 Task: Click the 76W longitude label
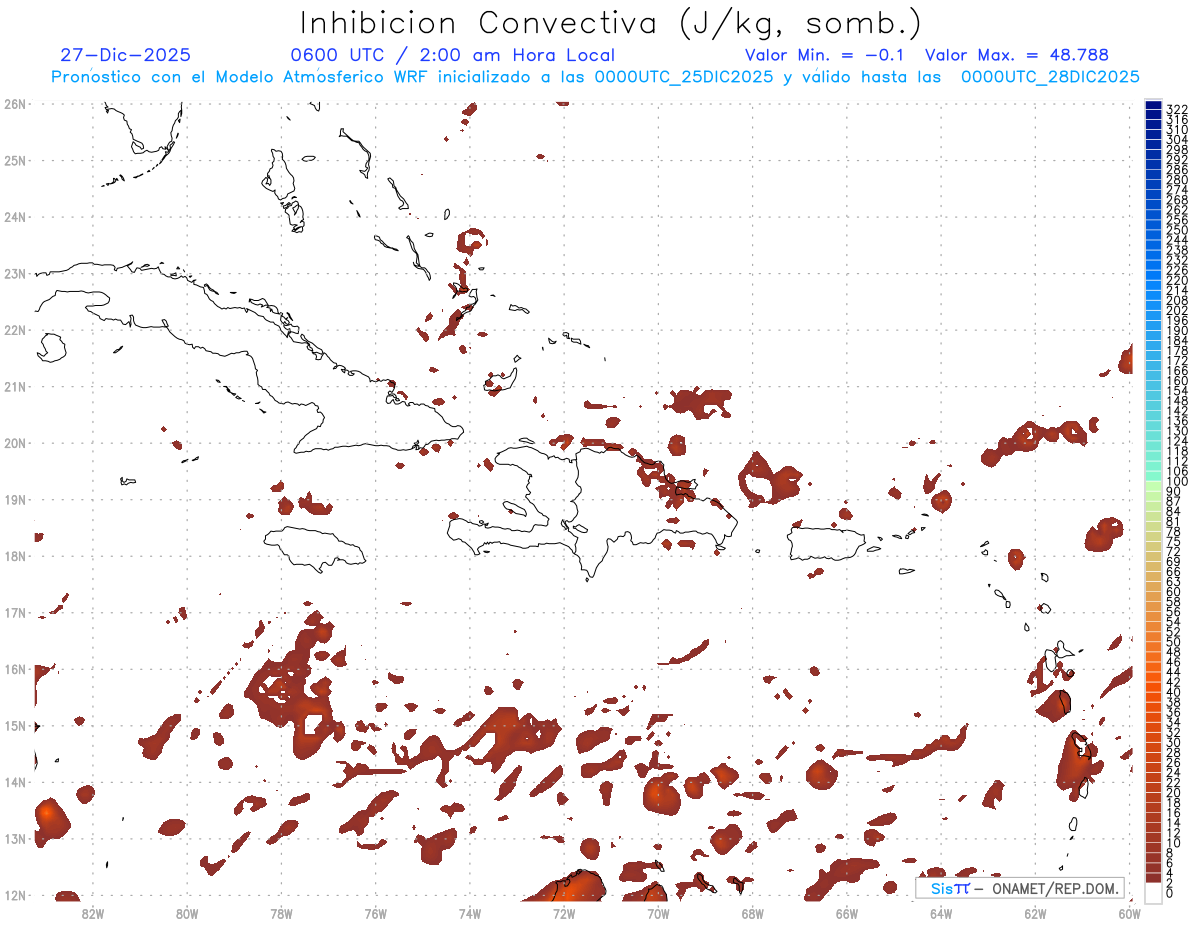pyautogui.click(x=375, y=914)
